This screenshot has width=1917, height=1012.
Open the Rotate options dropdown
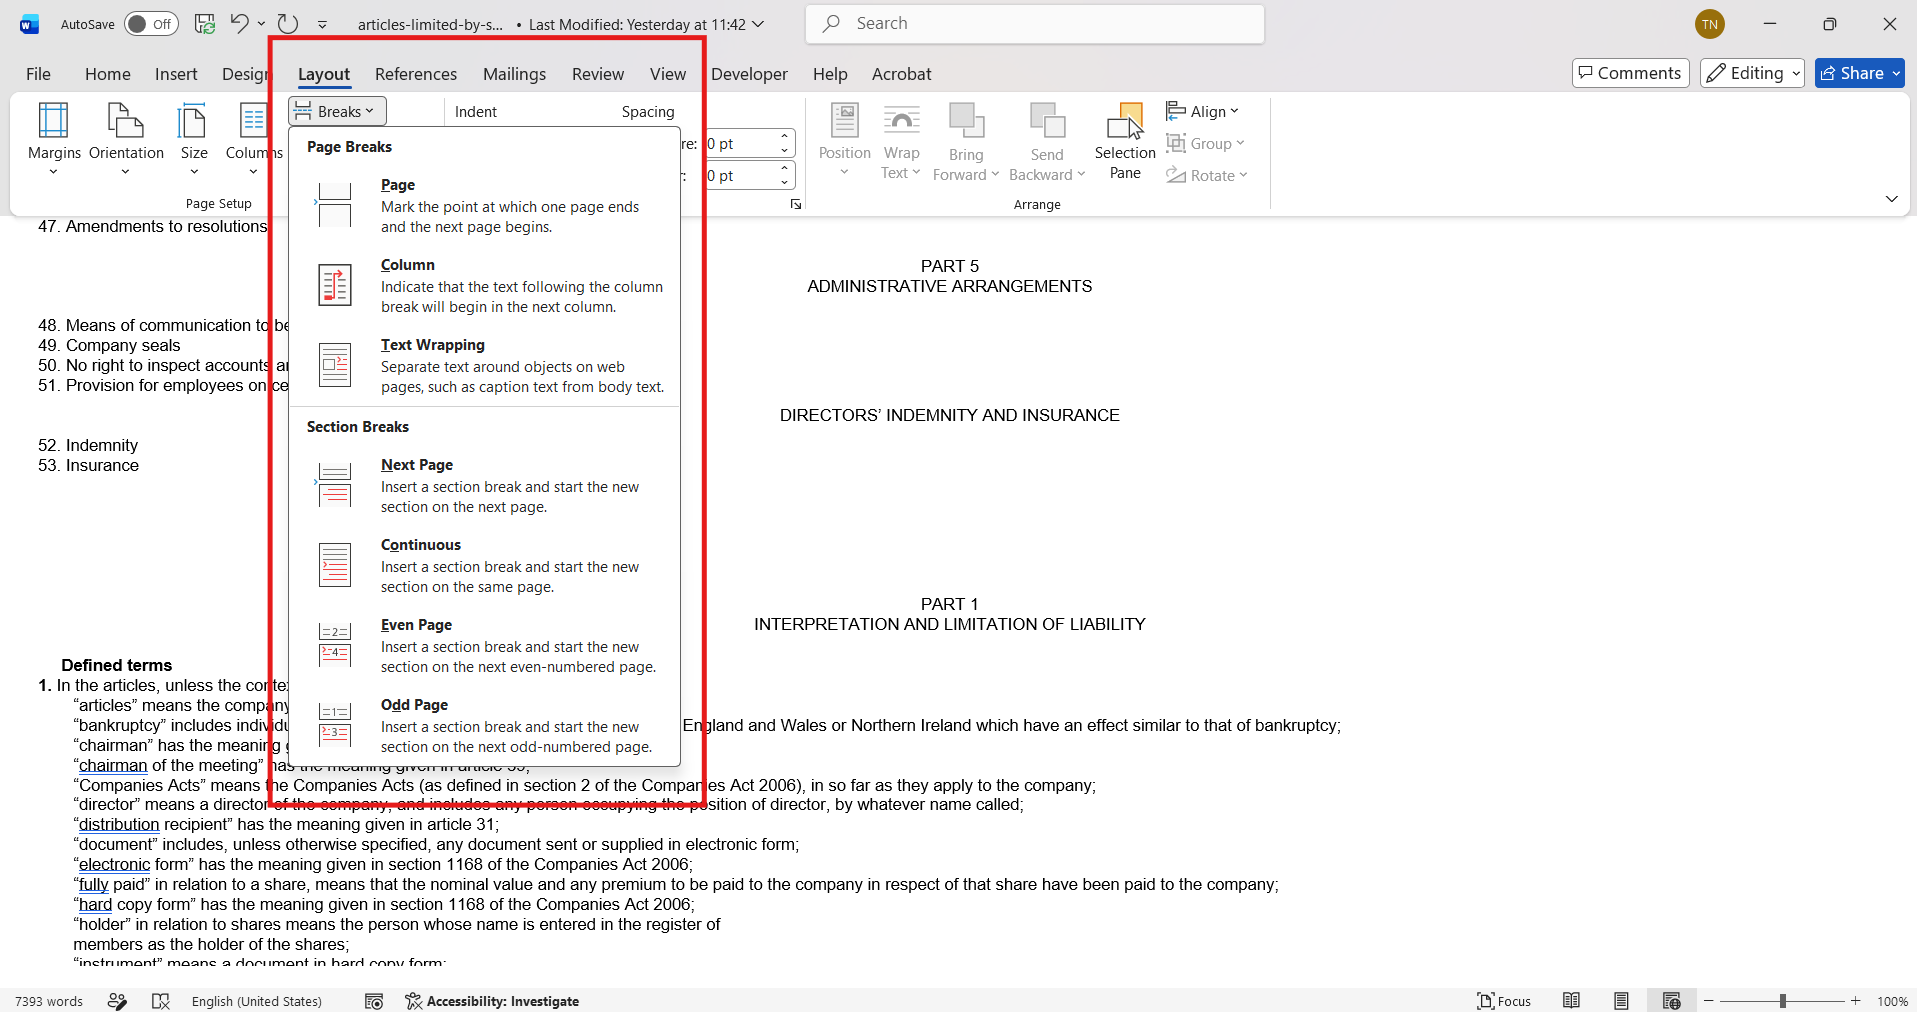pos(1207,175)
